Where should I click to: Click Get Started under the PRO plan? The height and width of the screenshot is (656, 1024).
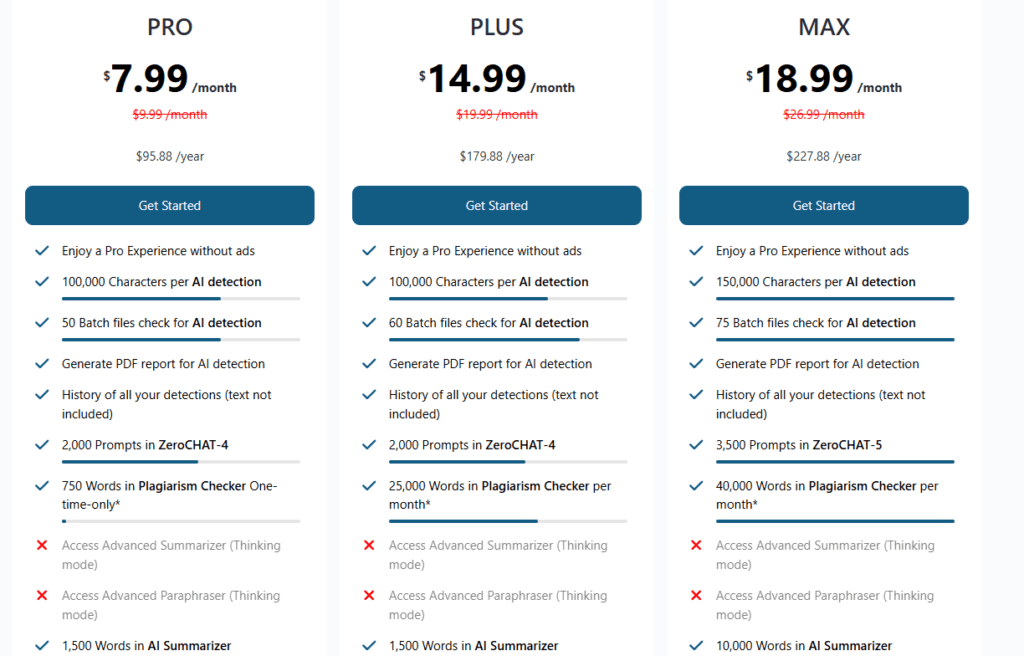pyautogui.click(x=169, y=205)
